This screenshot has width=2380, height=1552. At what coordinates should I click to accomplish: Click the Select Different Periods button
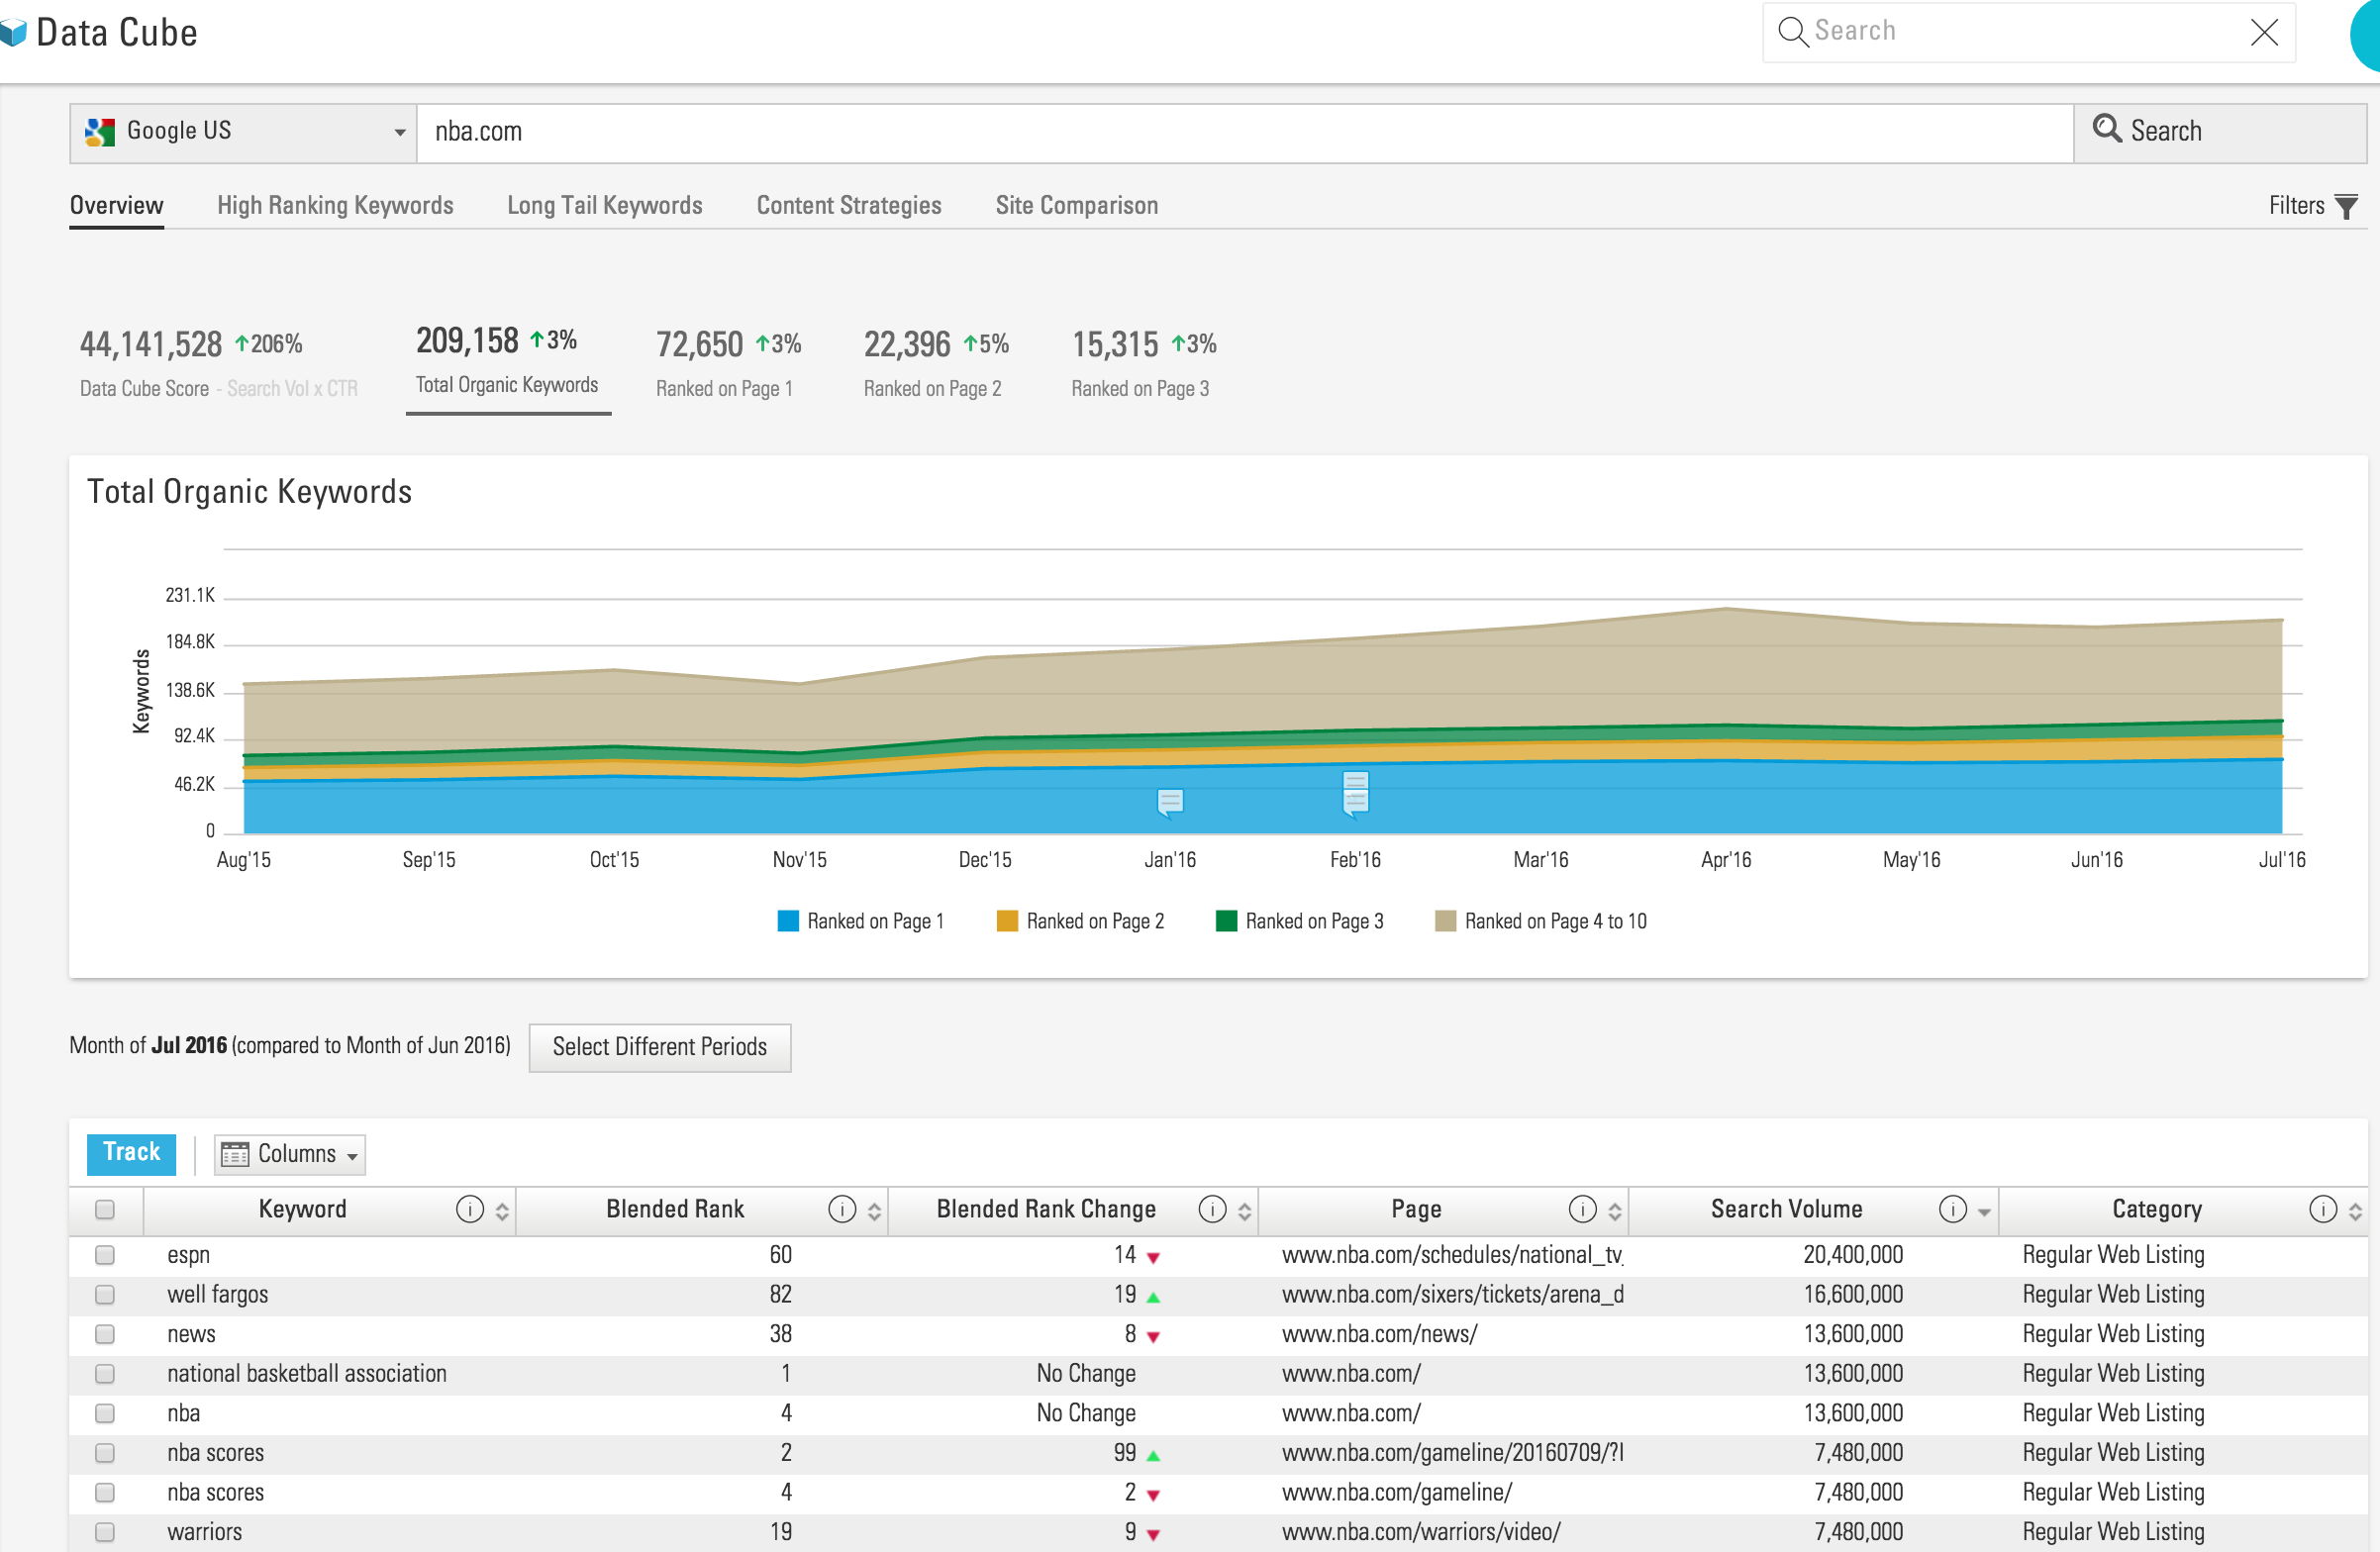[x=659, y=1047]
